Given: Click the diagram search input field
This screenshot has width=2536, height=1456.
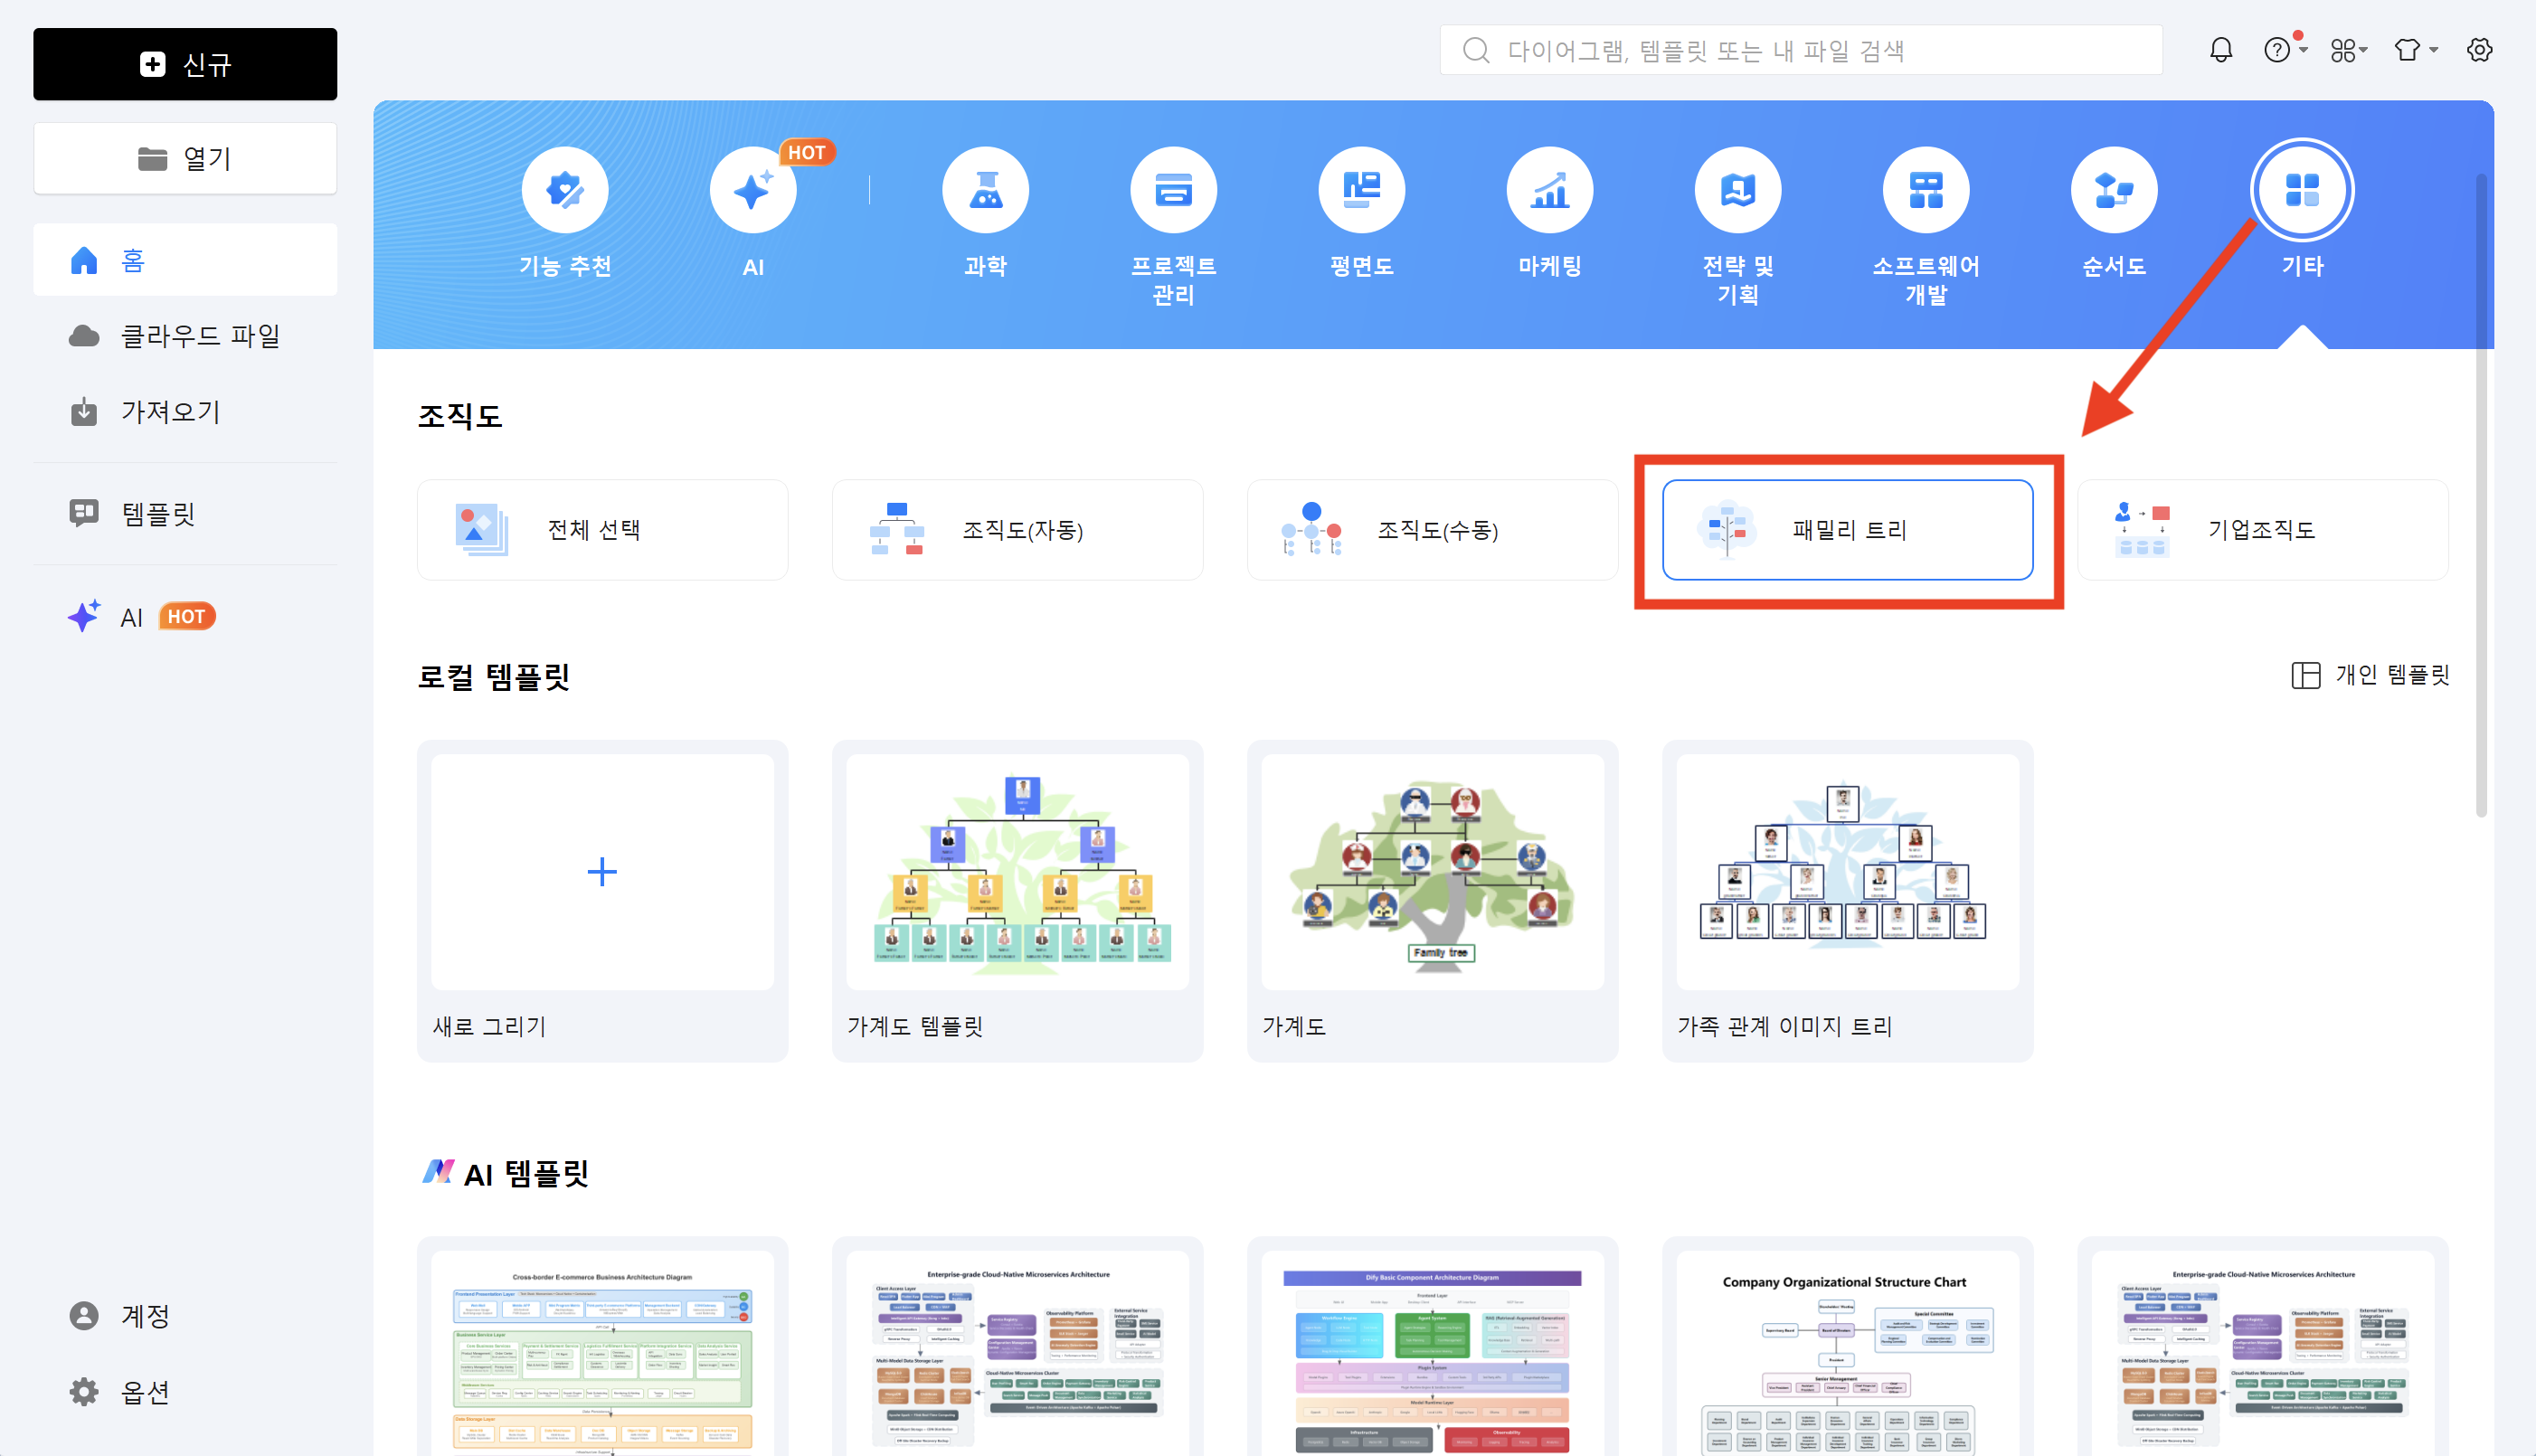Looking at the screenshot, I should pos(1800,50).
